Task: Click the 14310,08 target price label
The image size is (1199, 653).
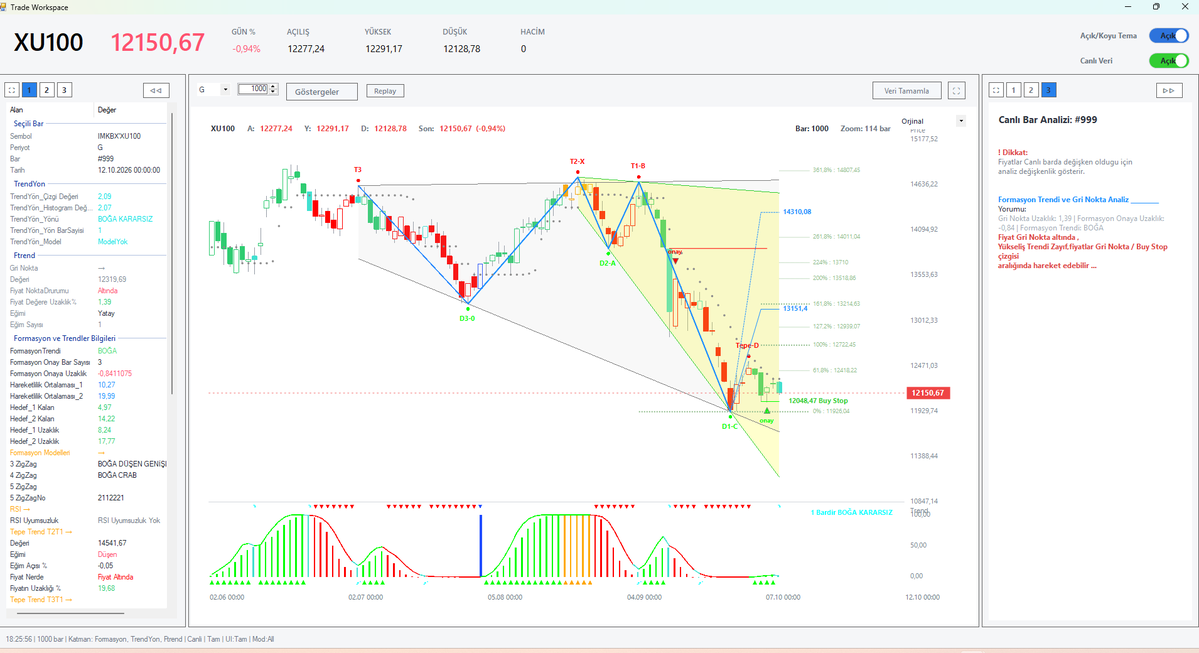Action: pos(797,212)
